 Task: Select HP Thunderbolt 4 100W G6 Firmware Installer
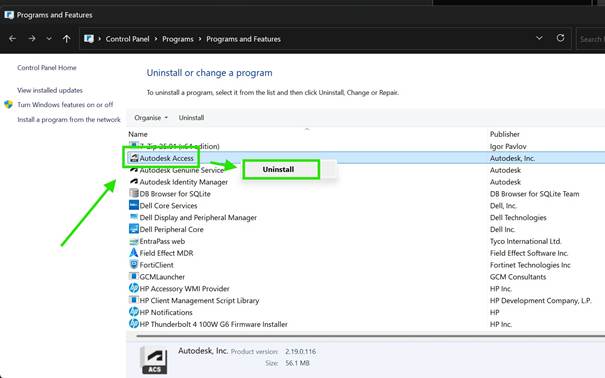(x=213, y=324)
